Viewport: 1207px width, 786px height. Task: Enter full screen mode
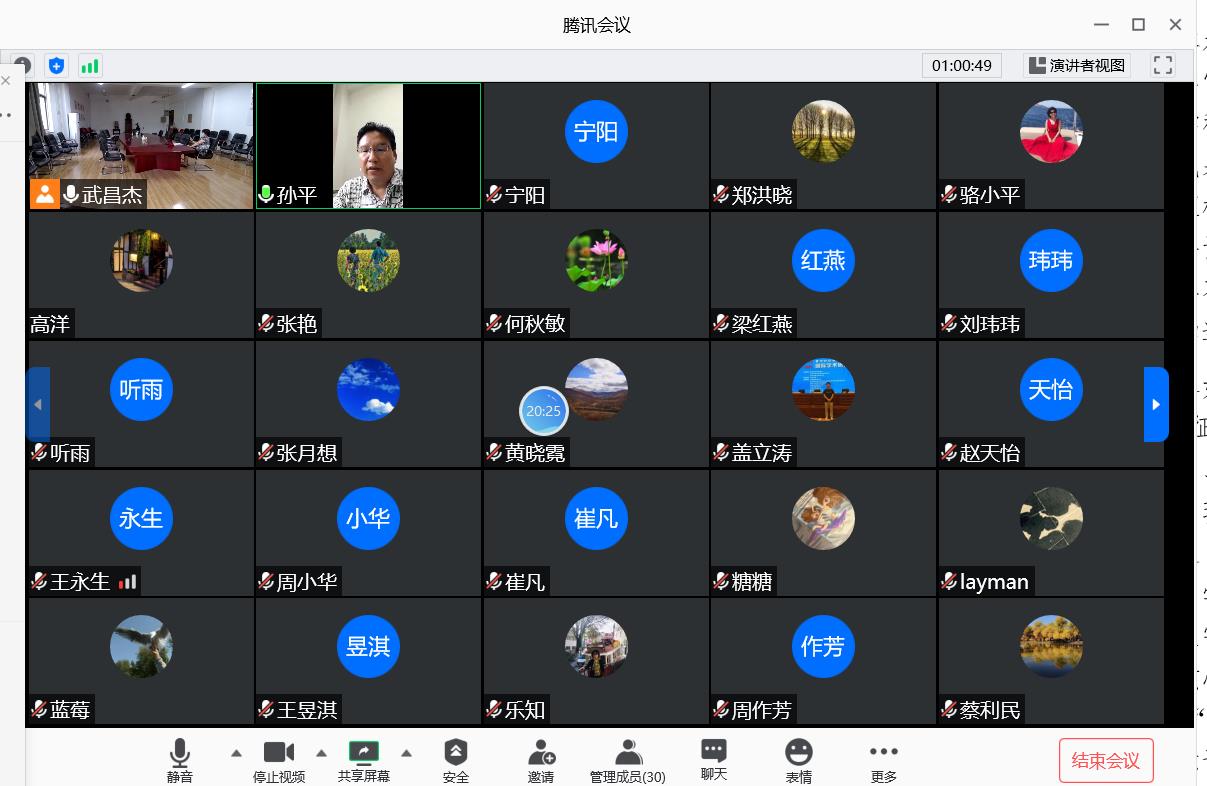1163,65
